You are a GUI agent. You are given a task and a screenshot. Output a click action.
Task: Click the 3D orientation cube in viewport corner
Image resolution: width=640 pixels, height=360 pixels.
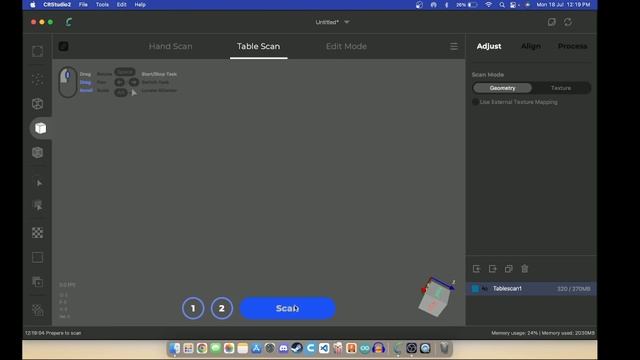436,297
